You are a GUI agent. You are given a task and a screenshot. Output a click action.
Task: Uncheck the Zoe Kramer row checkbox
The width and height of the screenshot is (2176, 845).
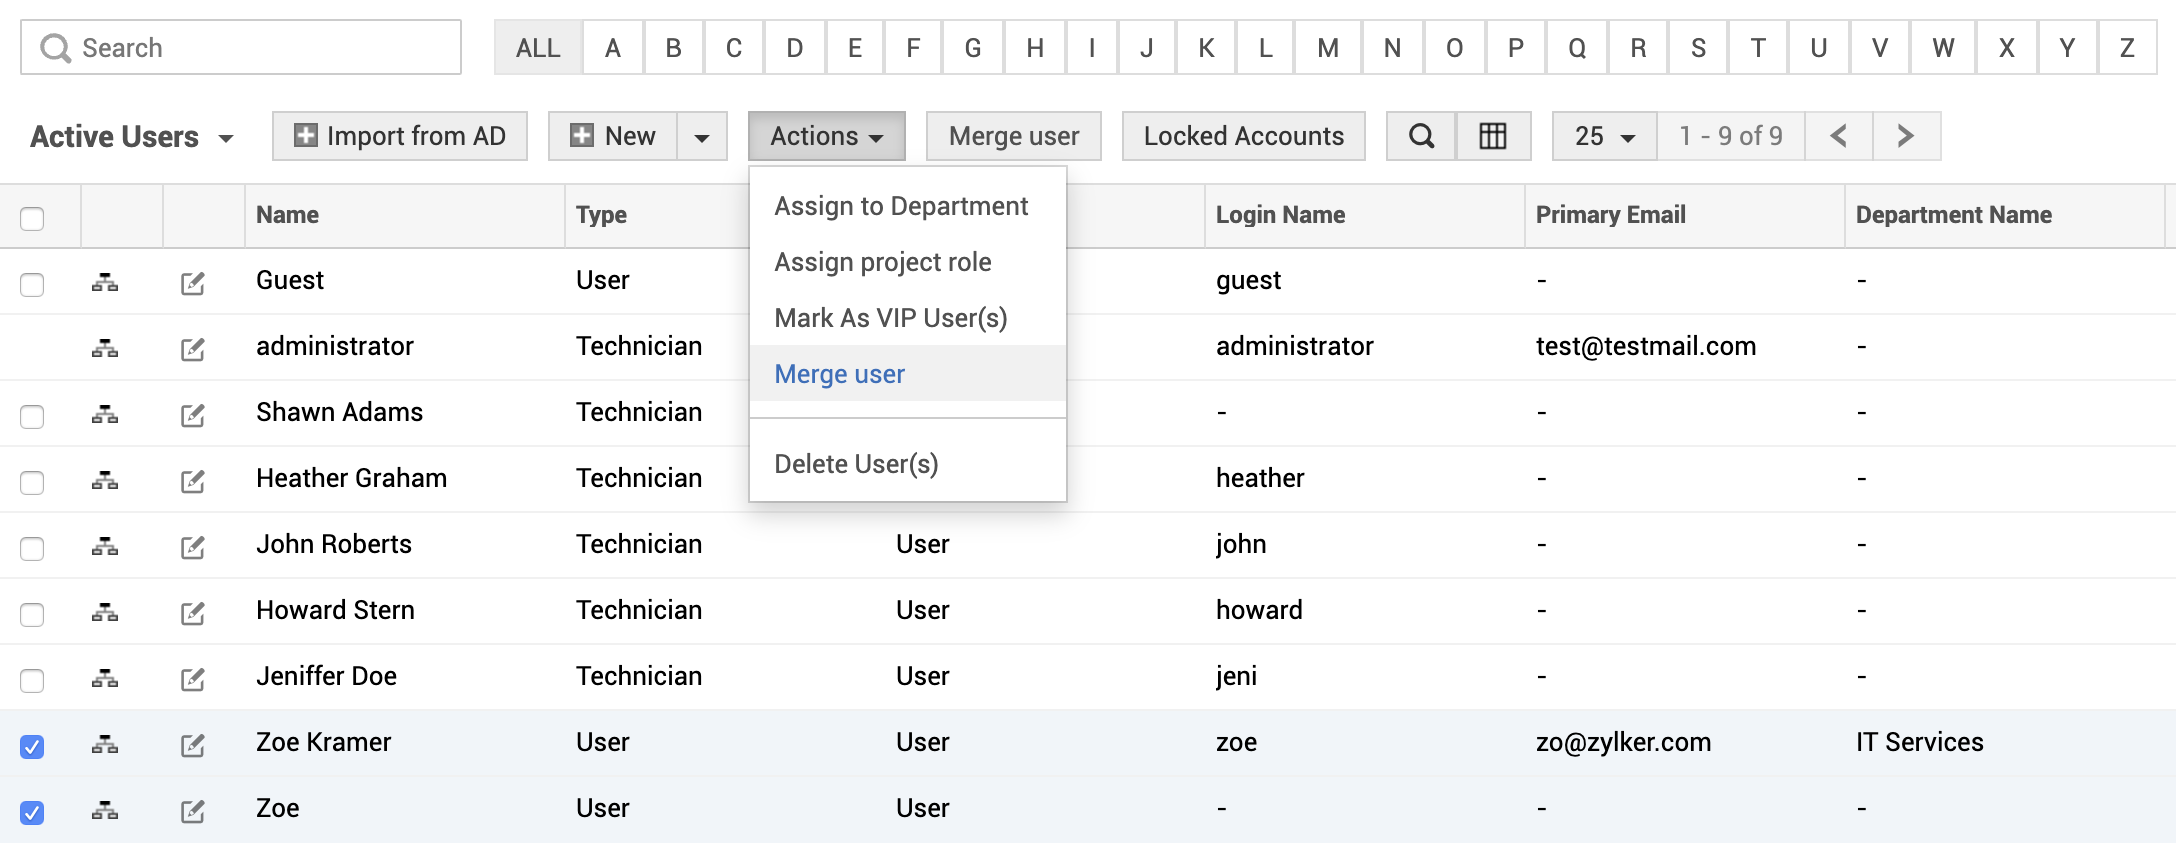[x=32, y=746]
